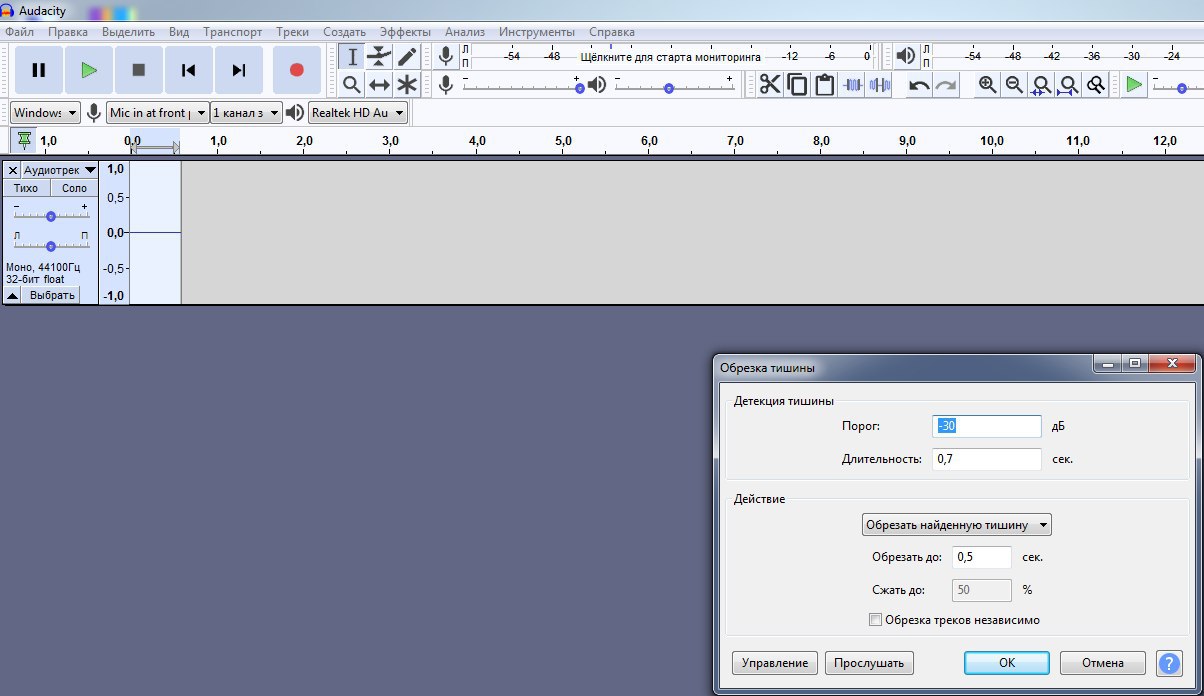Screen dimensions: 1204x696
Task: Open the Realtek HD Au playback device dropdown
Action: coord(358,113)
